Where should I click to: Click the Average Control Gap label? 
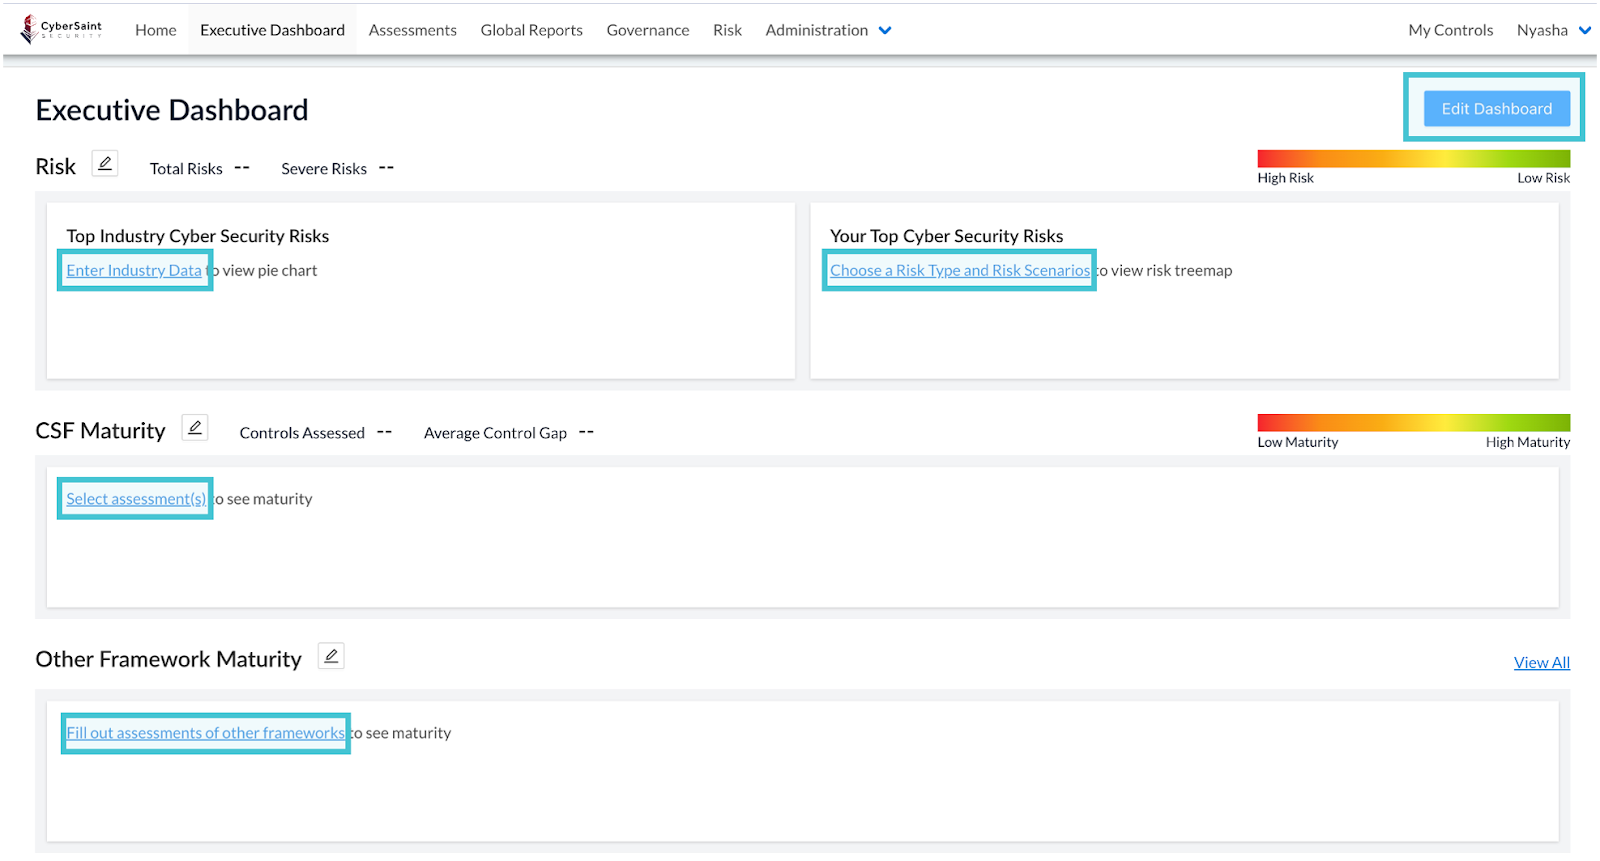click(x=495, y=432)
